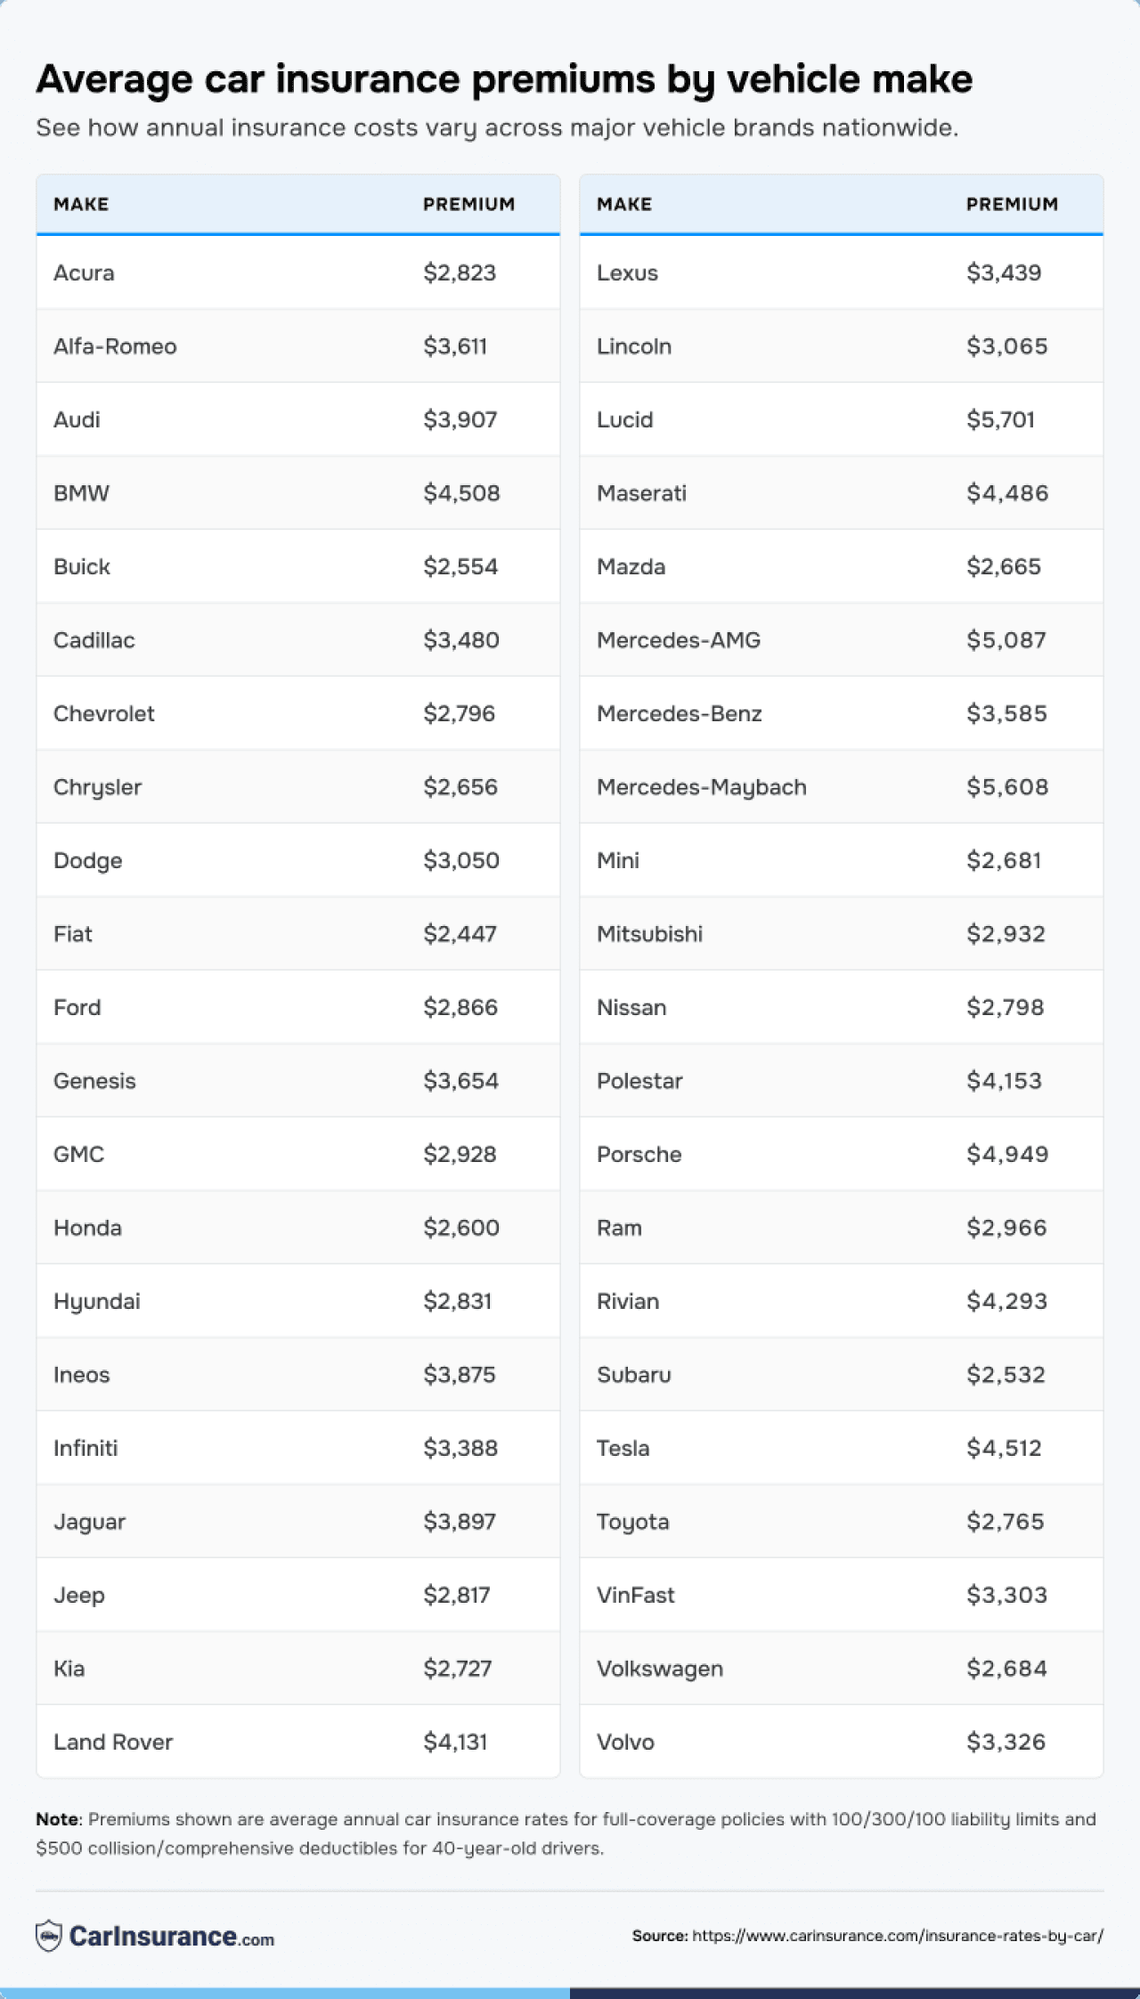
Task: Click the Note text about premiums
Action: (x=566, y=1833)
